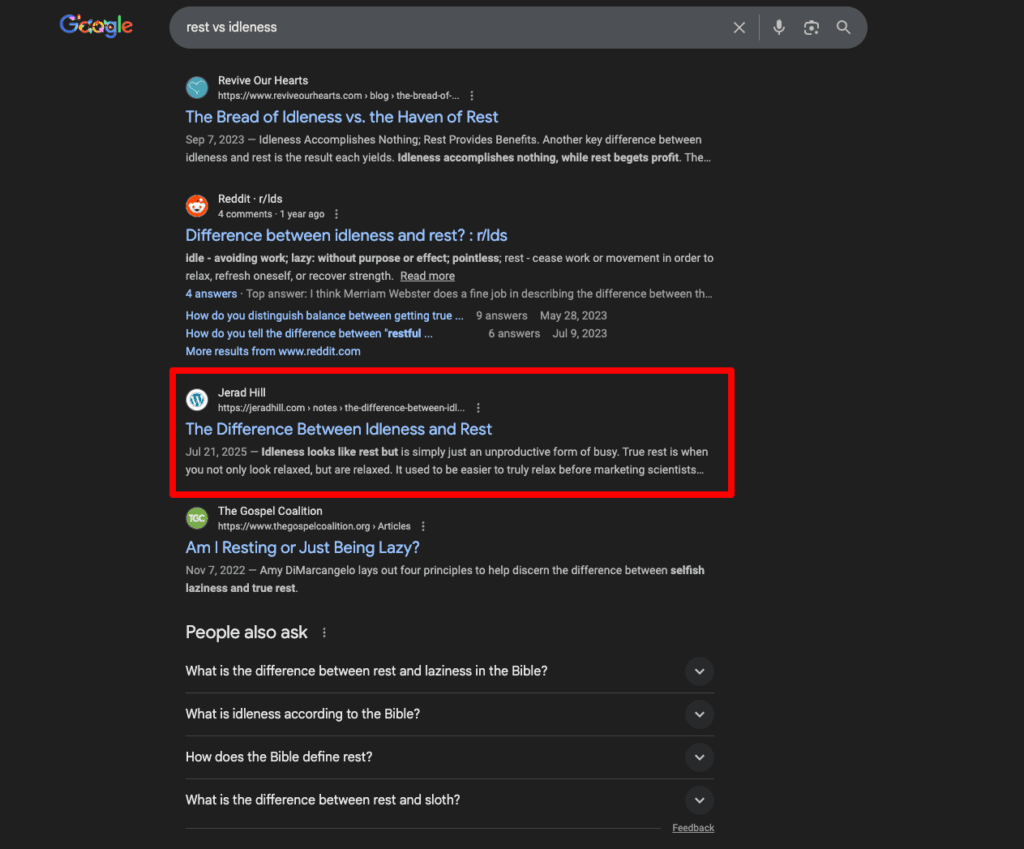Open 'The Difference Between Idleness and Rest' result
1024x849 pixels.
pyautogui.click(x=338, y=428)
